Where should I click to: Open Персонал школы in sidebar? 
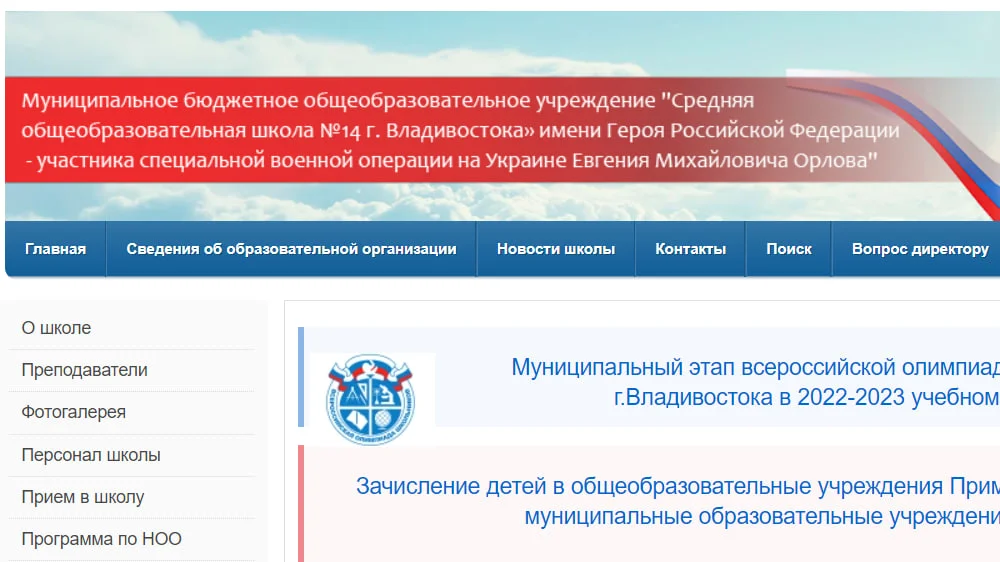point(90,455)
